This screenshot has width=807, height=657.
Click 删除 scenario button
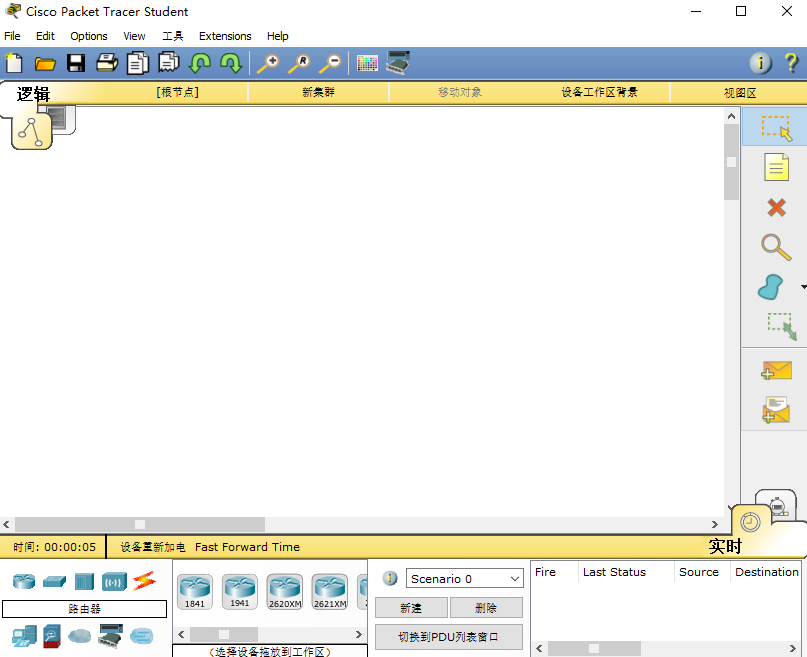click(x=486, y=608)
